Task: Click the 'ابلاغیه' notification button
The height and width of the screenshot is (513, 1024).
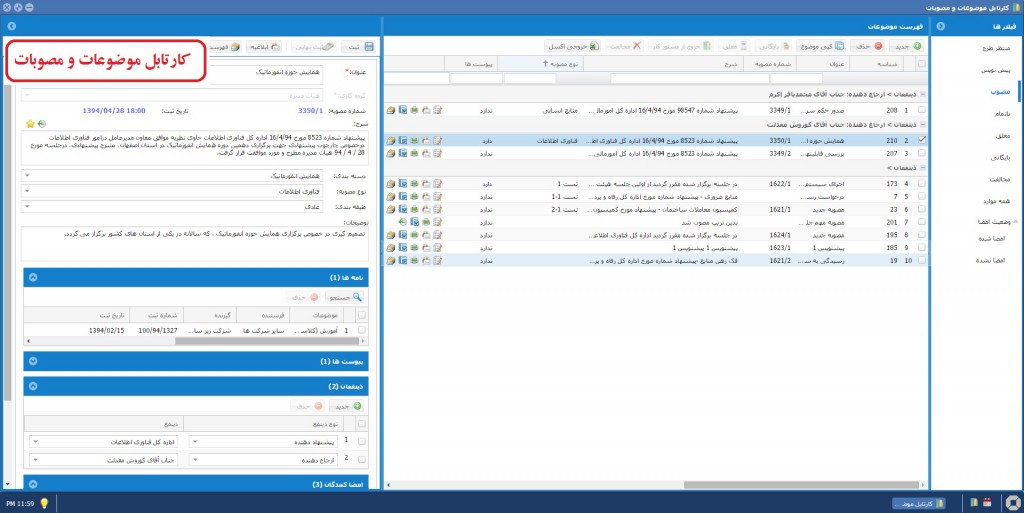Action: (x=264, y=46)
